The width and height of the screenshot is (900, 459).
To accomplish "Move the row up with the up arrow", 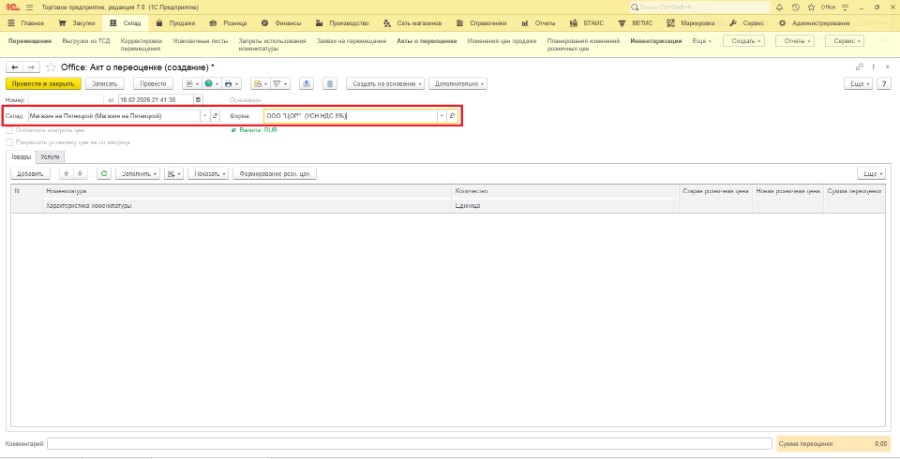I will [x=67, y=173].
